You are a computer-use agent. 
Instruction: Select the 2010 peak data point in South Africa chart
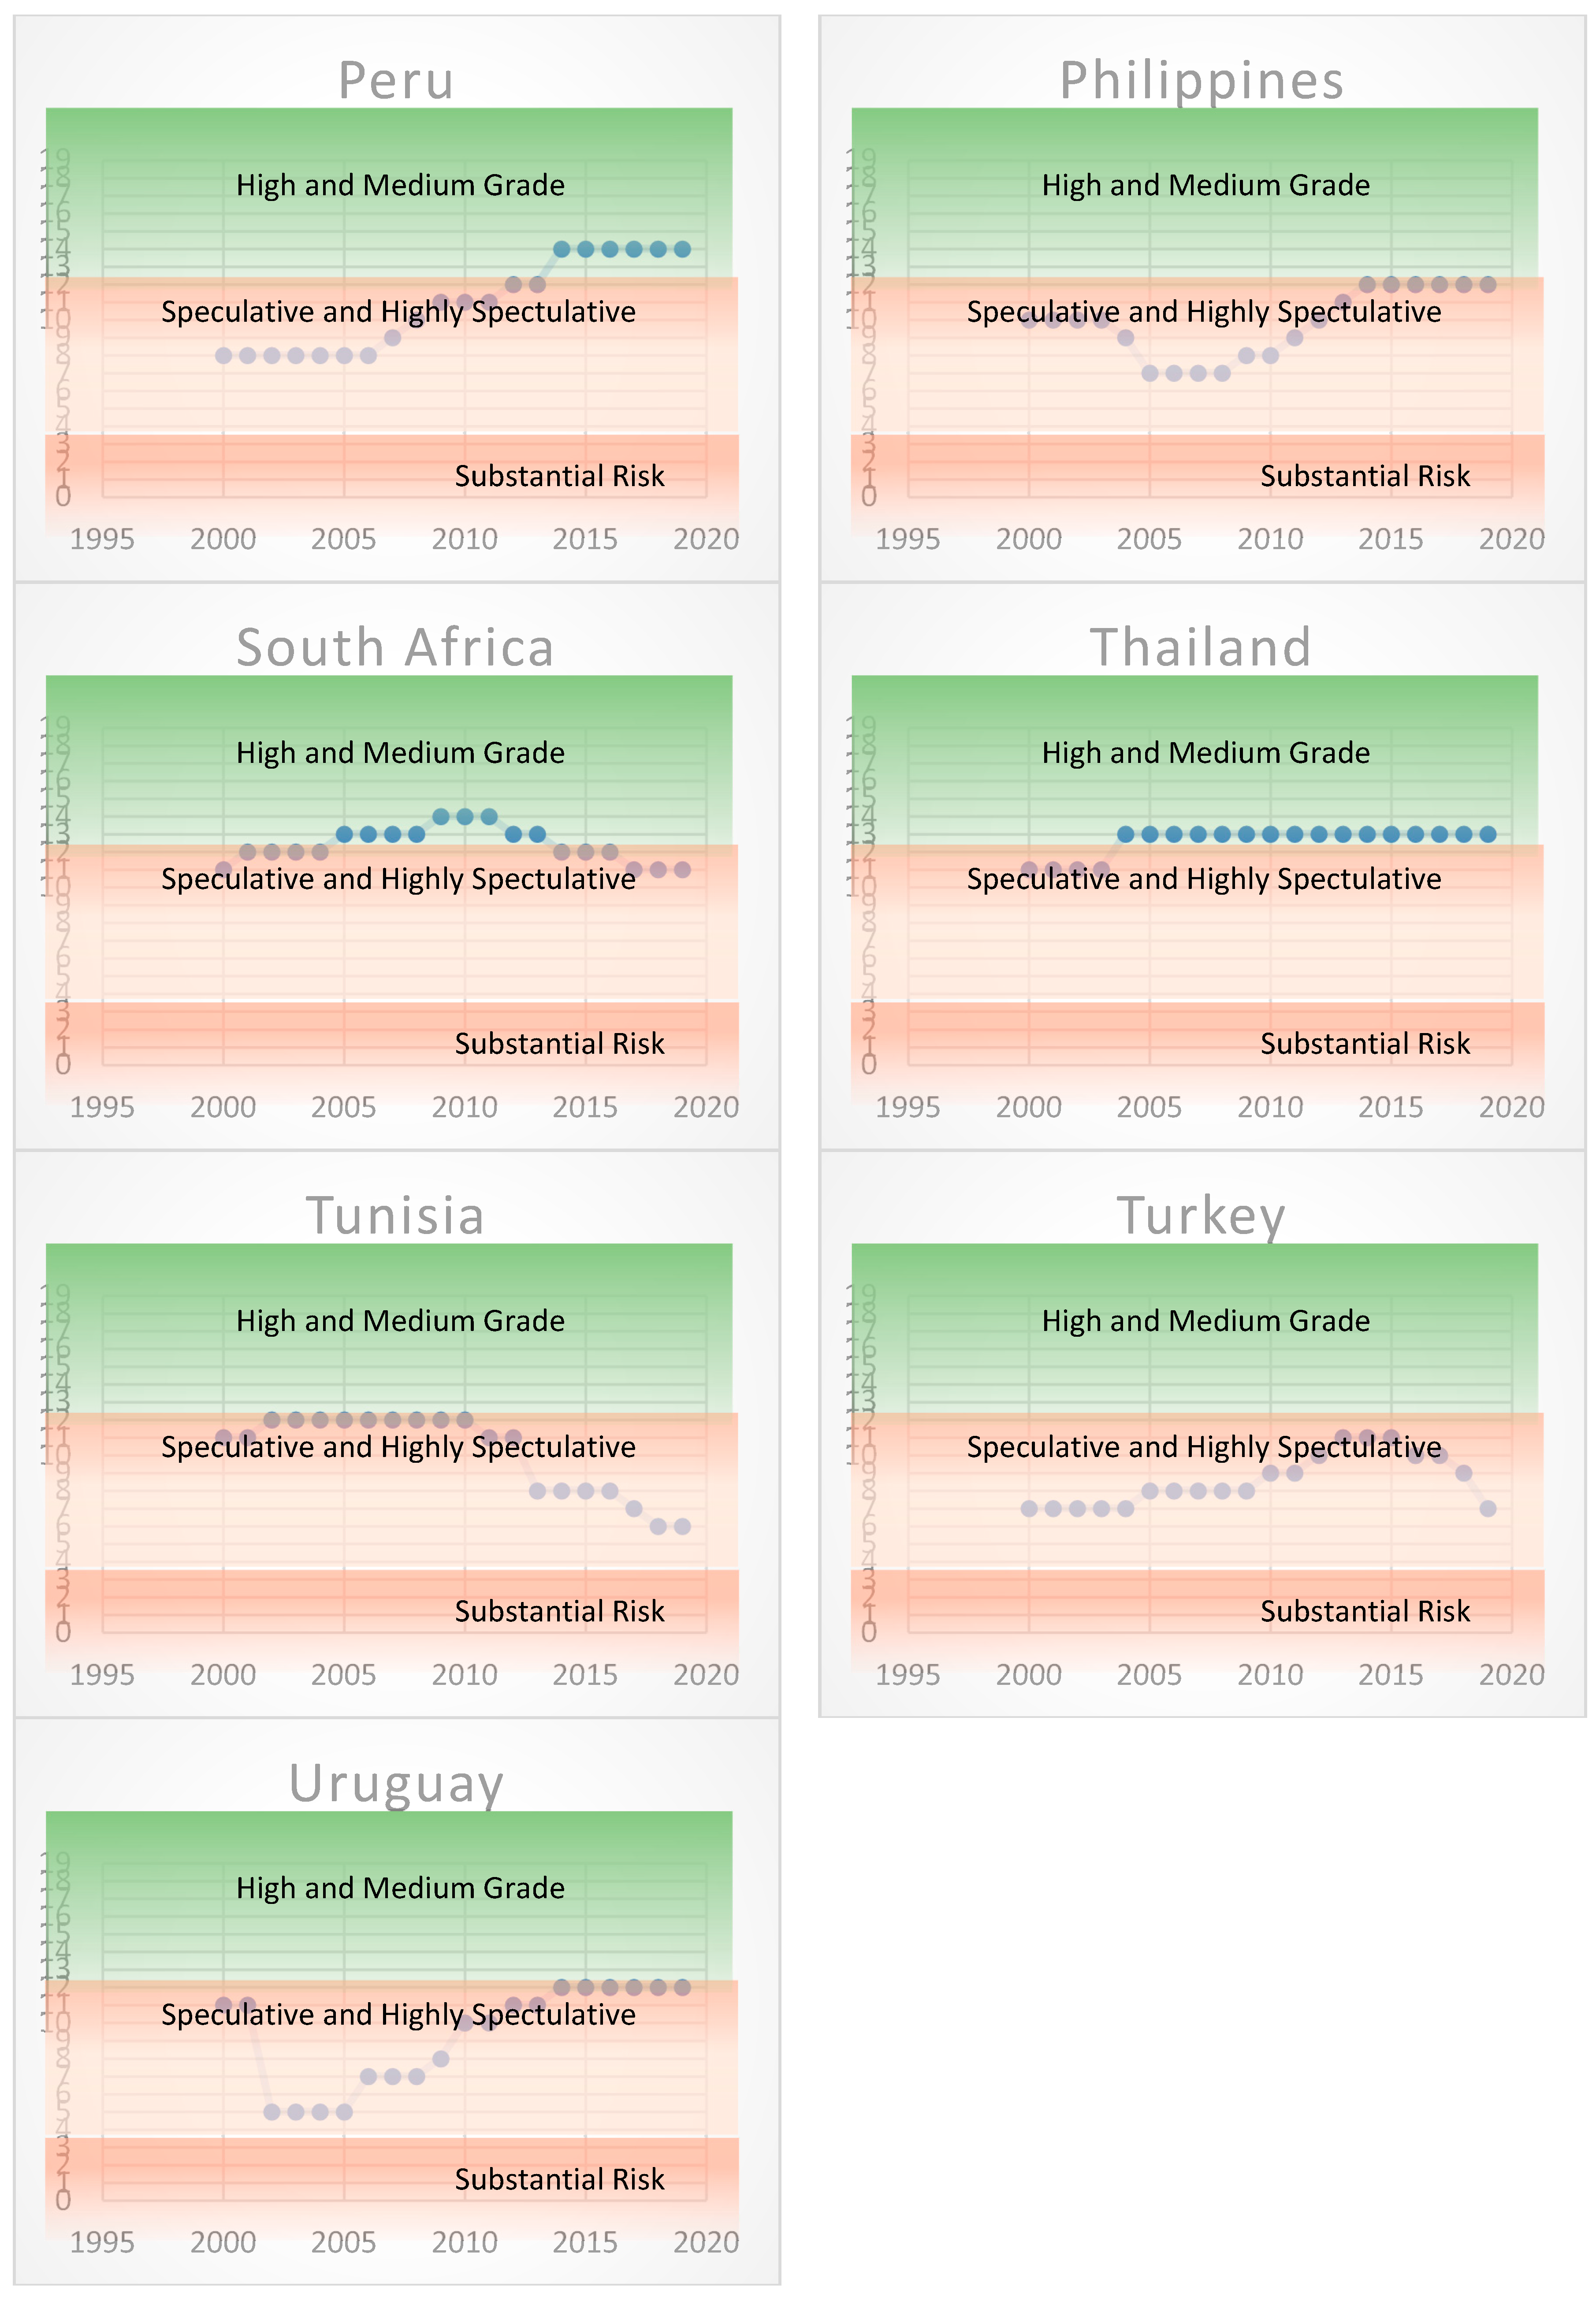(464, 817)
